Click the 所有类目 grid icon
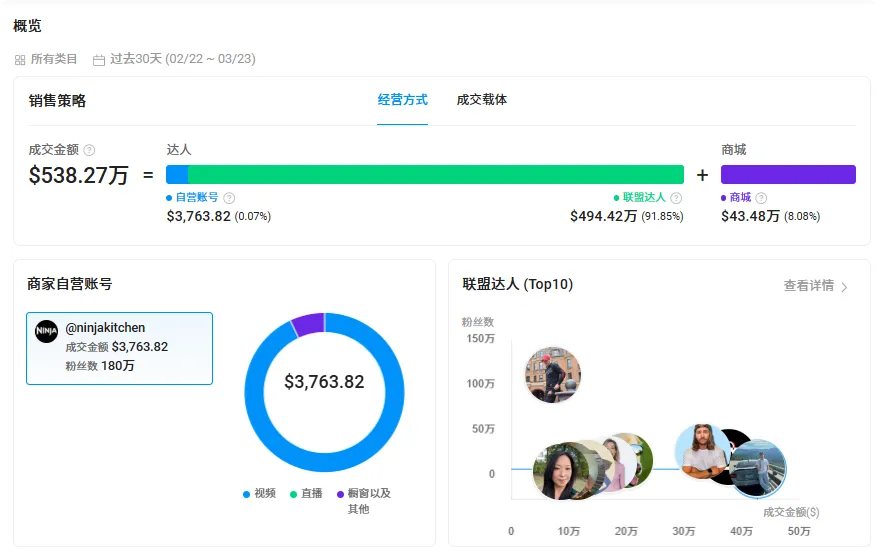Screen dimensions: 878x553 point(20,60)
